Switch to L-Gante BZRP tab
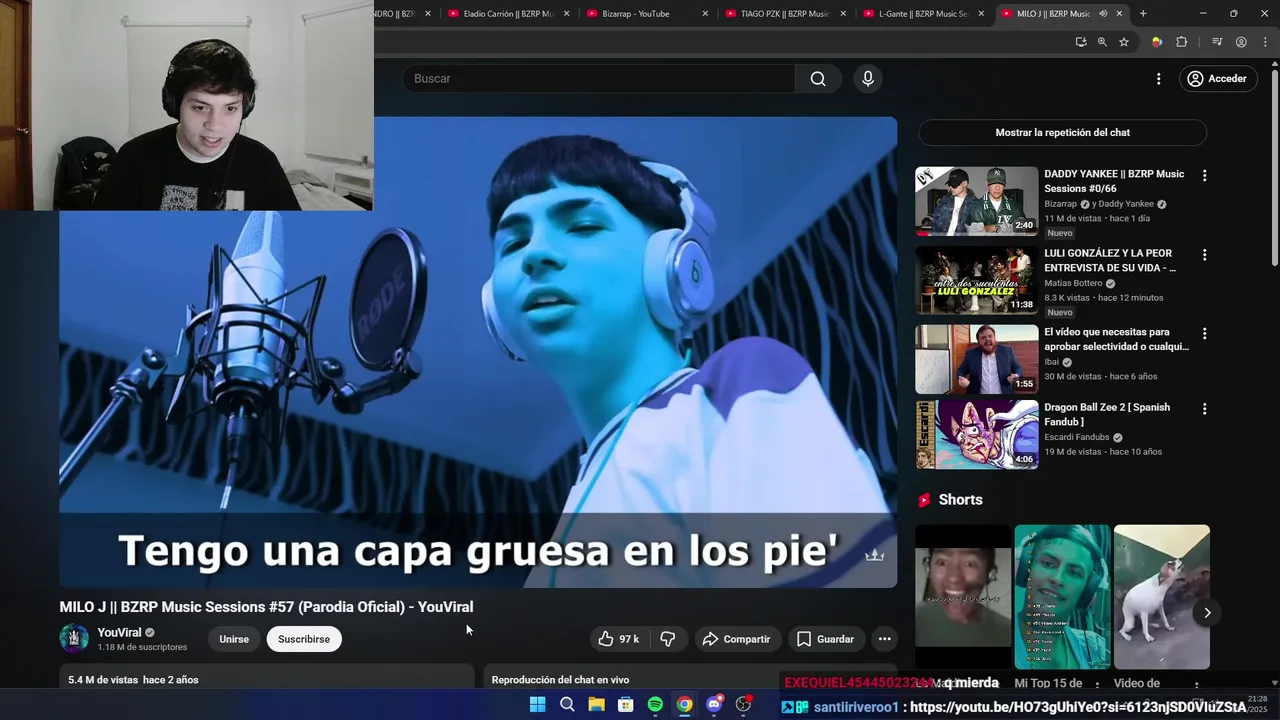Screen dimensions: 1280x720 tap(922, 14)
